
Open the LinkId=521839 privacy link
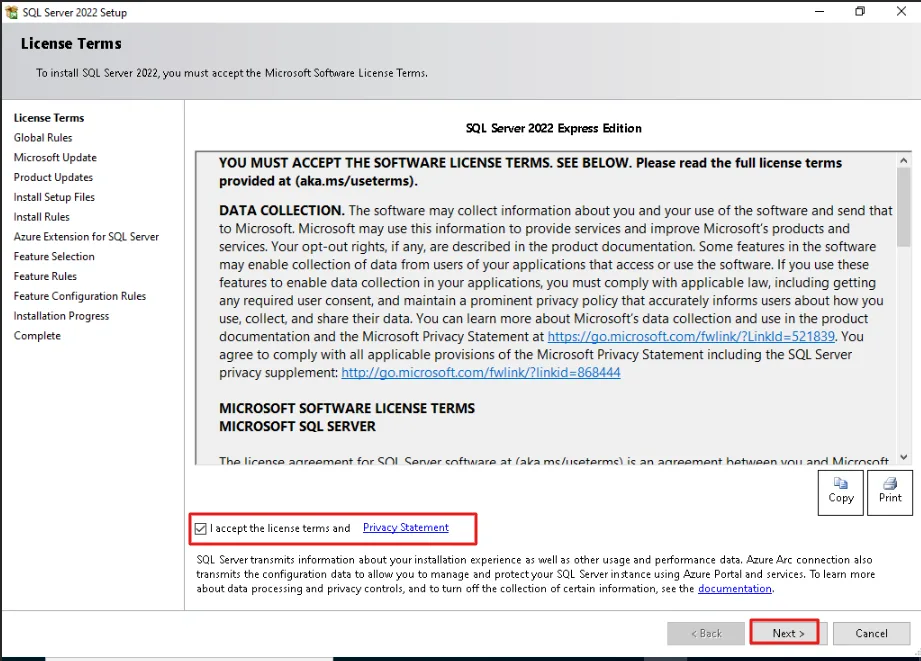tap(691, 337)
